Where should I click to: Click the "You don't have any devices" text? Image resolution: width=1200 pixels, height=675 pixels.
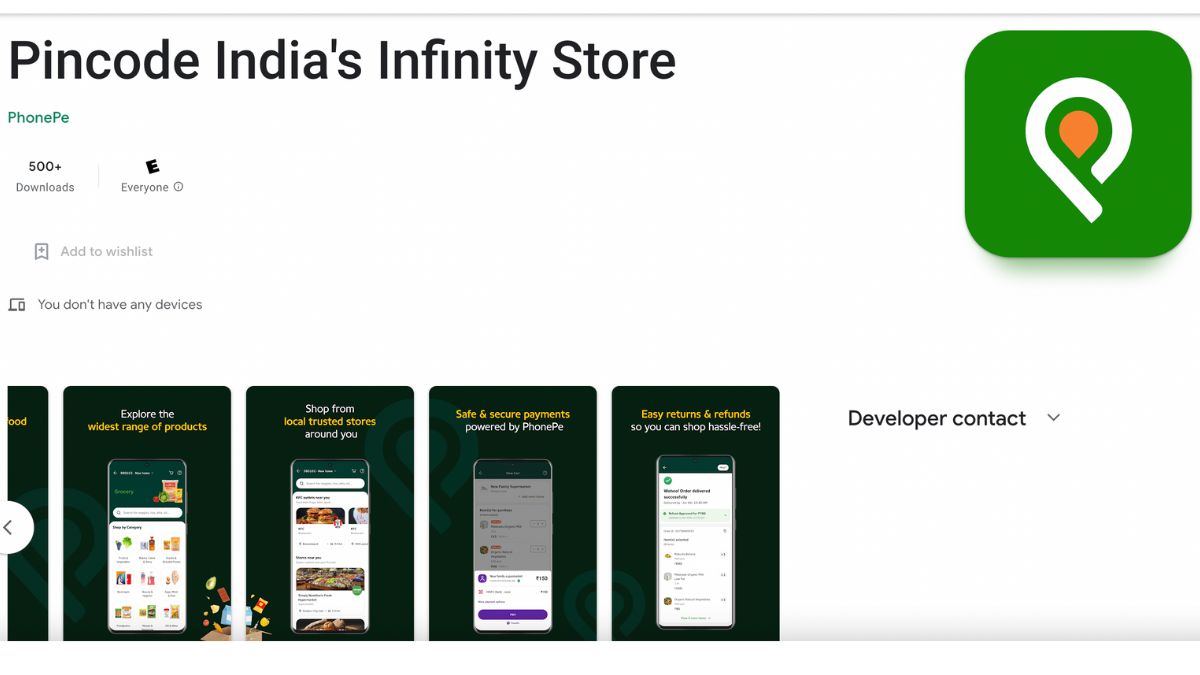coord(119,305)
